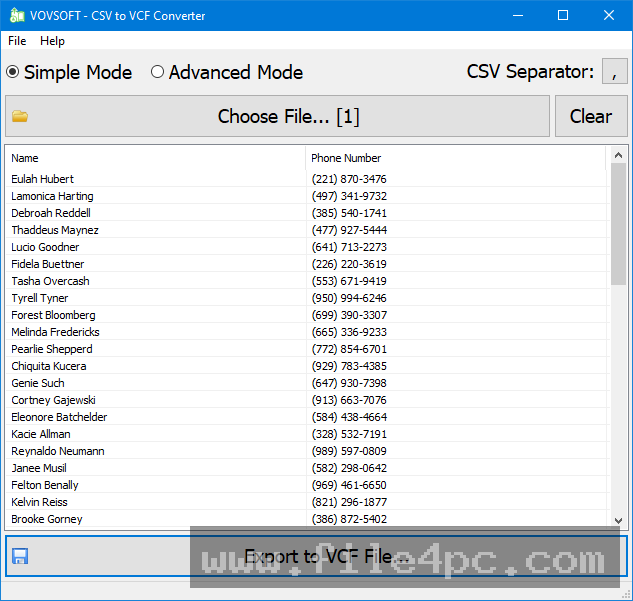Click phone number (328) 532-7191

point(349,434)
